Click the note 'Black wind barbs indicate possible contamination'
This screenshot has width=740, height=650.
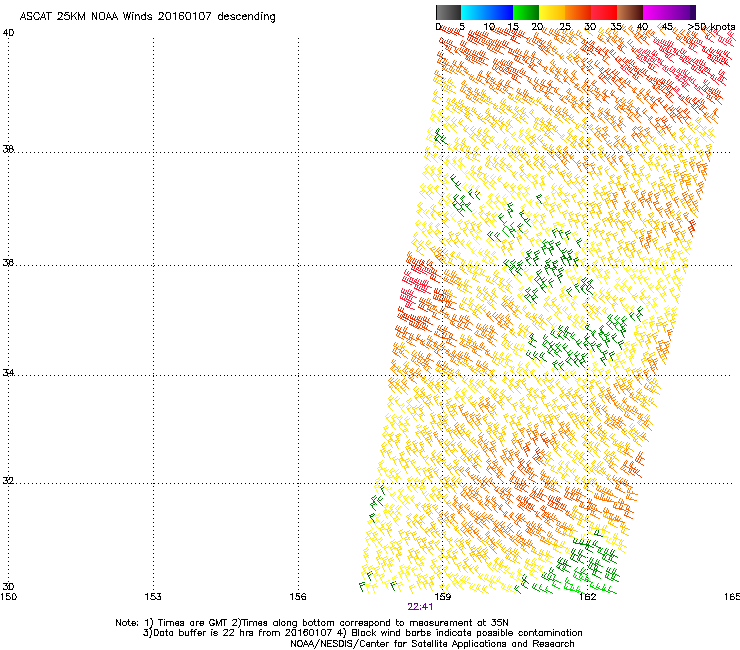point(467,633)
